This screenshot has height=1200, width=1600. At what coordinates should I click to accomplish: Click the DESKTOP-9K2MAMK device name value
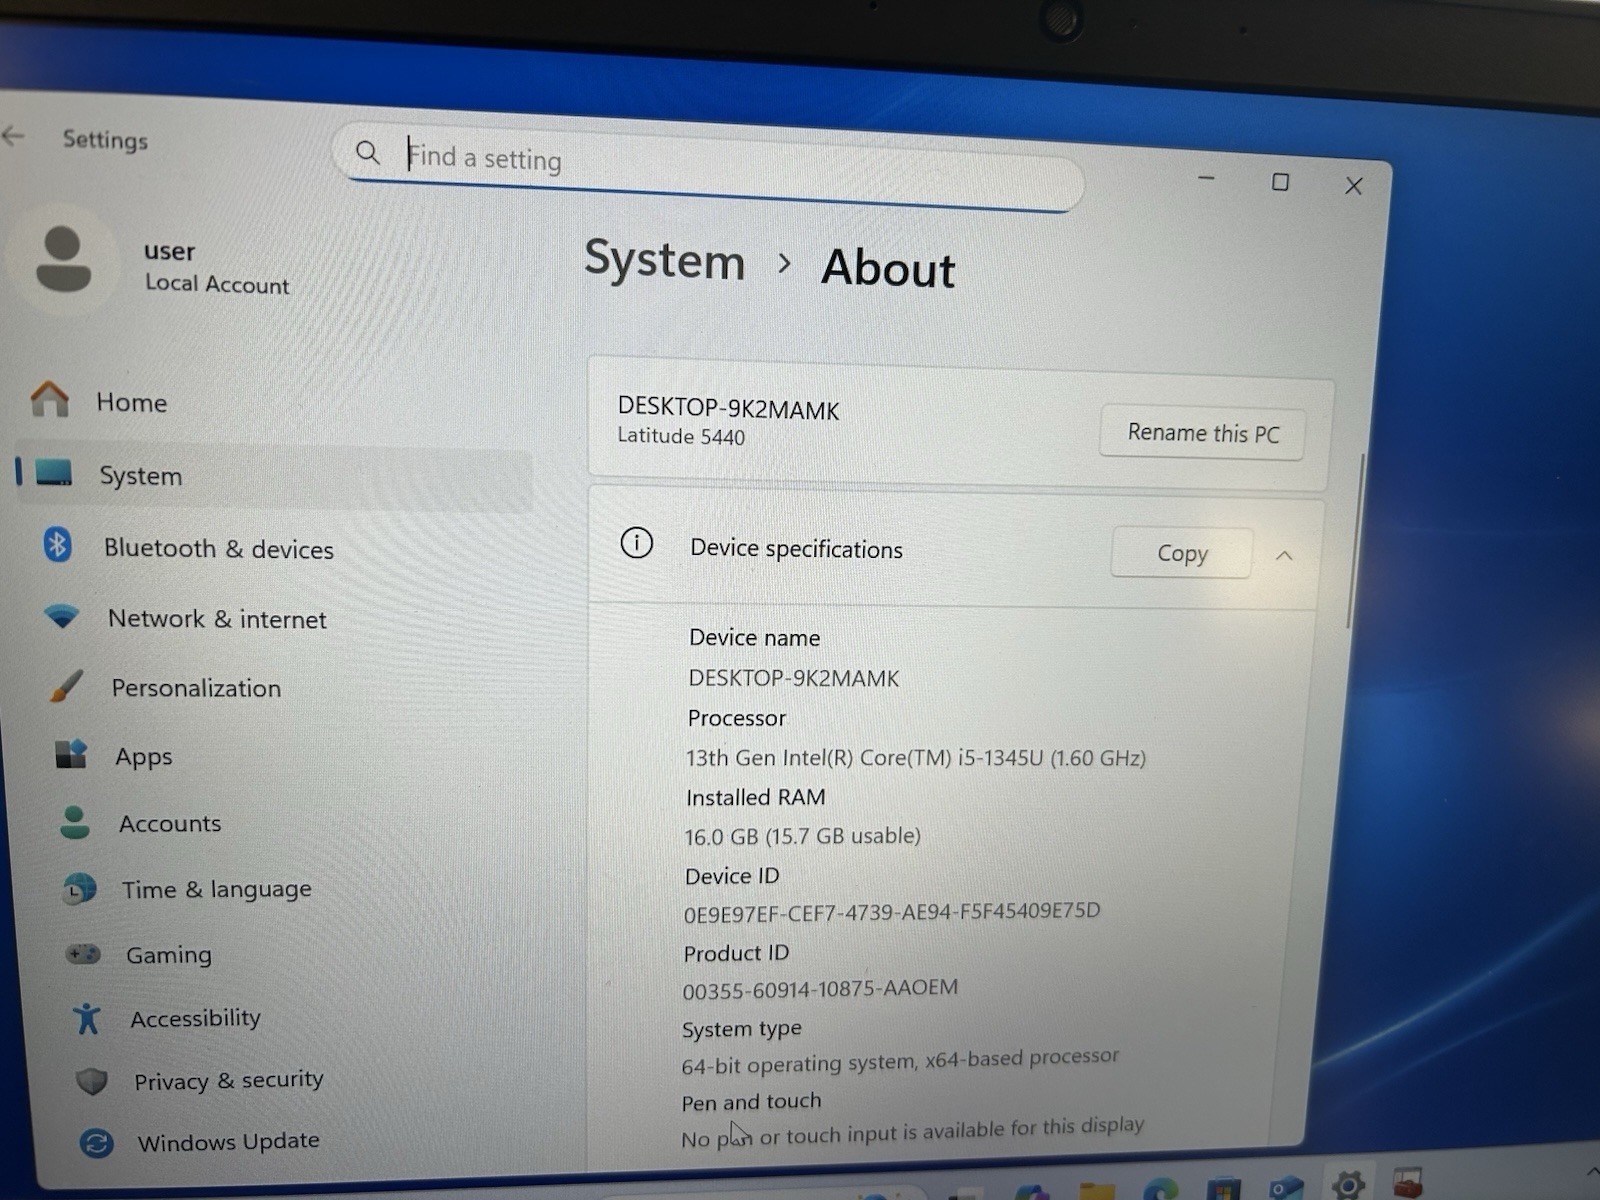coord(794,678)
